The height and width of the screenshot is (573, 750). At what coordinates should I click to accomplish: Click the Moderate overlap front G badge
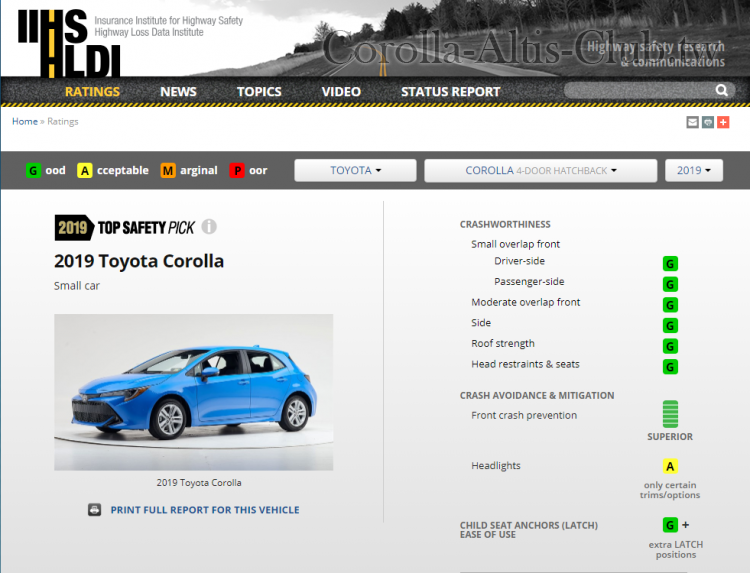(670, 305)
